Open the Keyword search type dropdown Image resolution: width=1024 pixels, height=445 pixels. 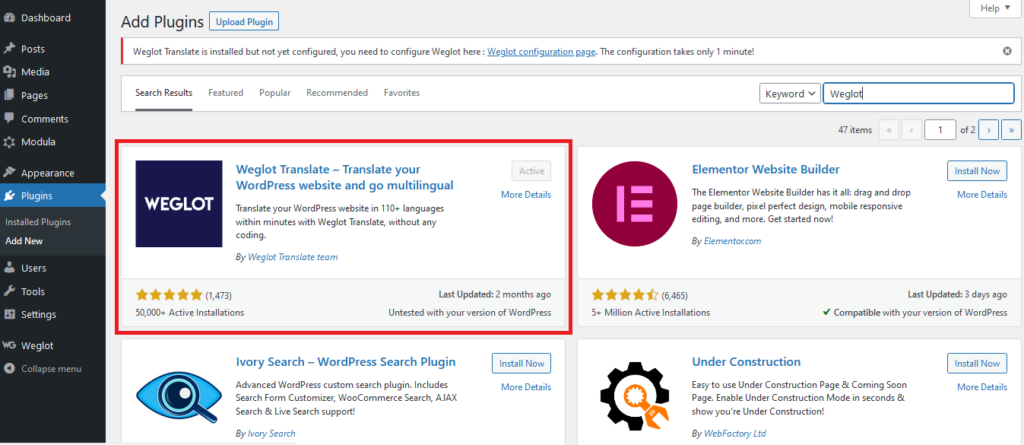789,93
